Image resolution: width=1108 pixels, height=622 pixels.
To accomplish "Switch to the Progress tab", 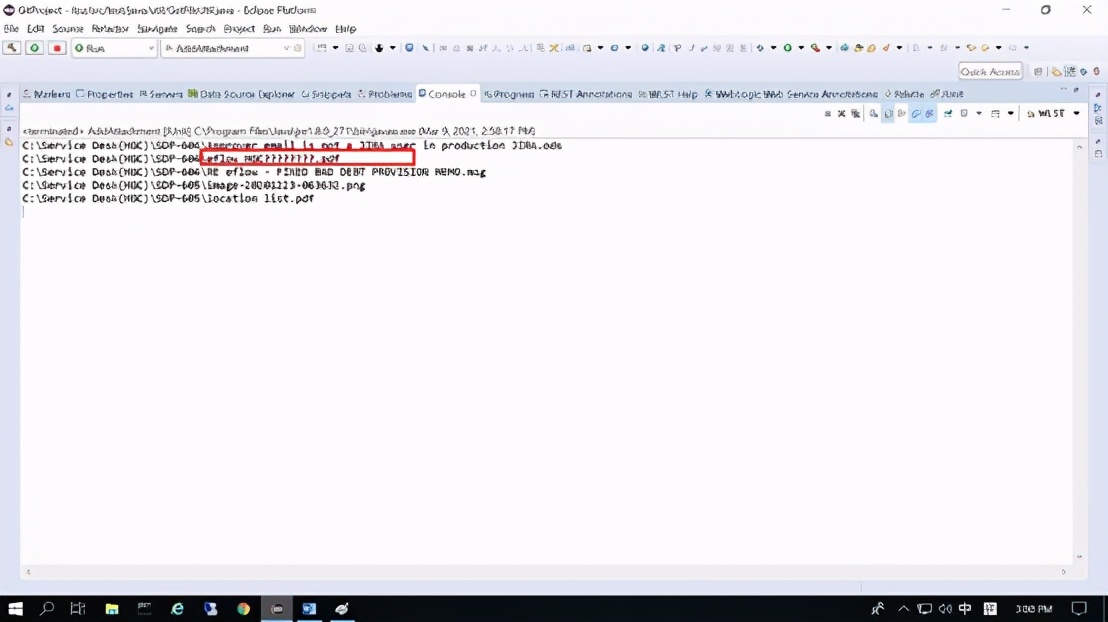I will 509,94.
